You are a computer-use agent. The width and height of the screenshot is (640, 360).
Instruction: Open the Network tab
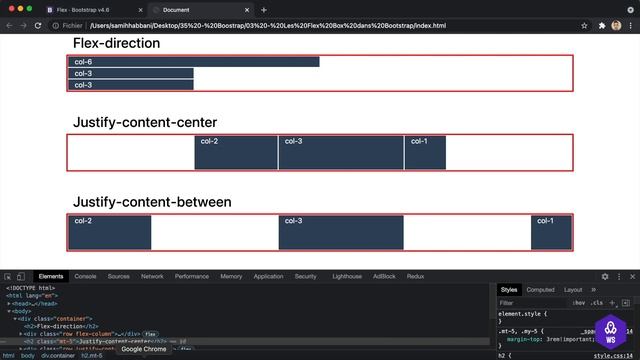pos(152,276)
